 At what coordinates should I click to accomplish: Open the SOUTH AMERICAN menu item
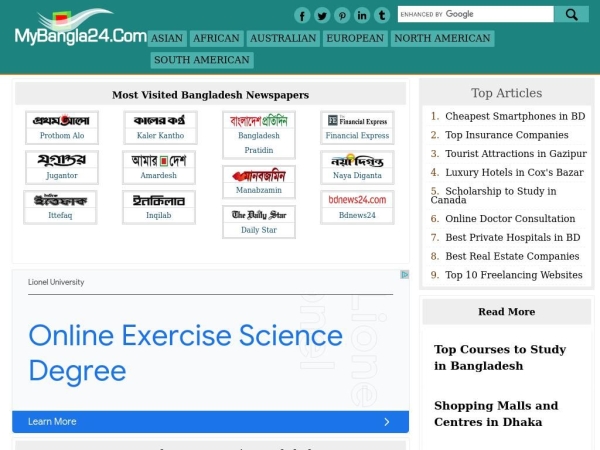tap(202, 60)
